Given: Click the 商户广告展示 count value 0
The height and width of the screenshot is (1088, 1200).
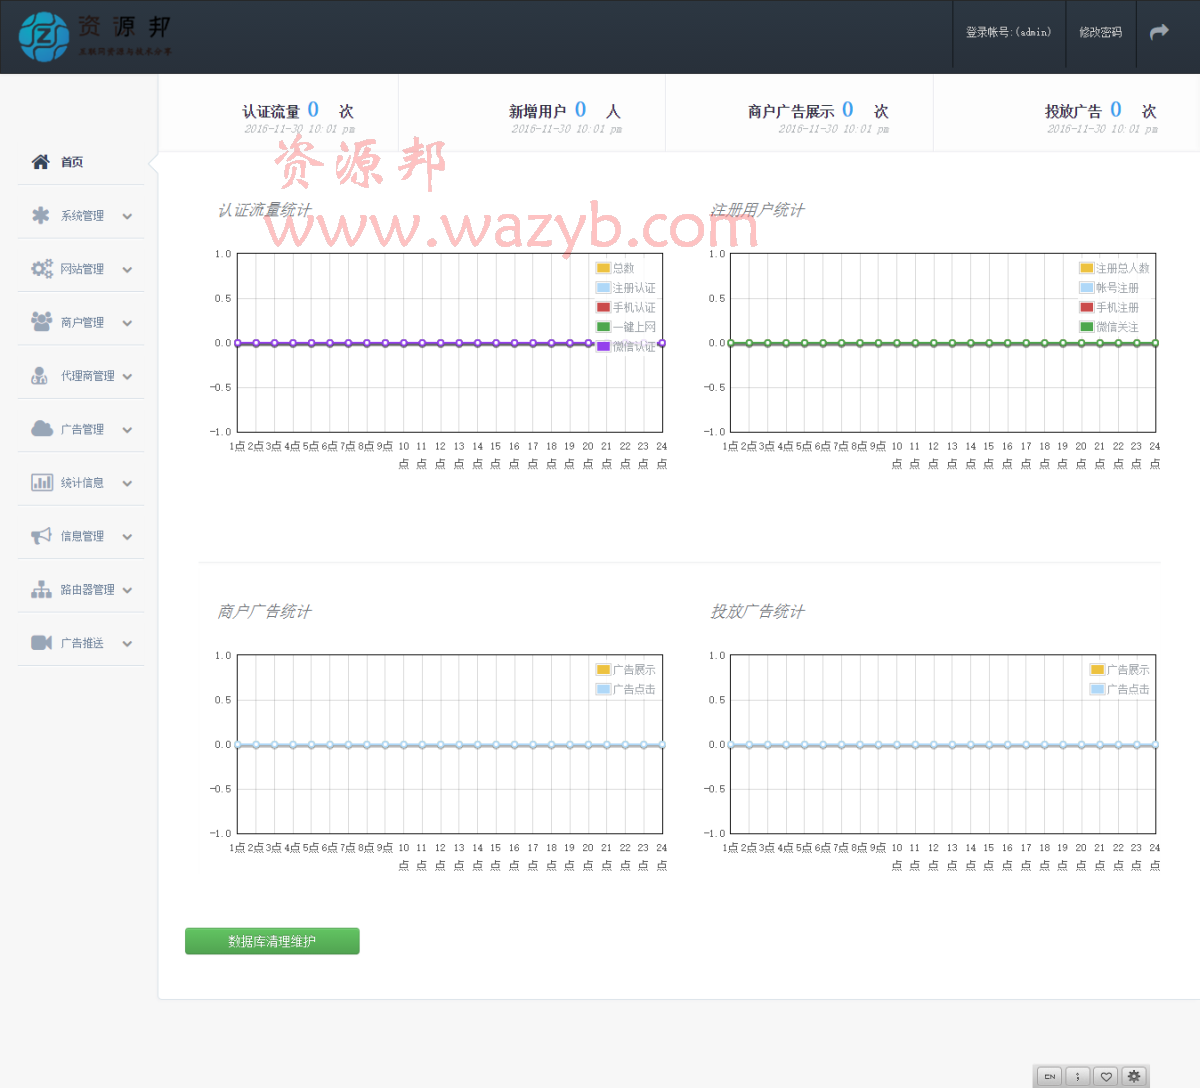Looking at the screenshot, I should [848, 109].
